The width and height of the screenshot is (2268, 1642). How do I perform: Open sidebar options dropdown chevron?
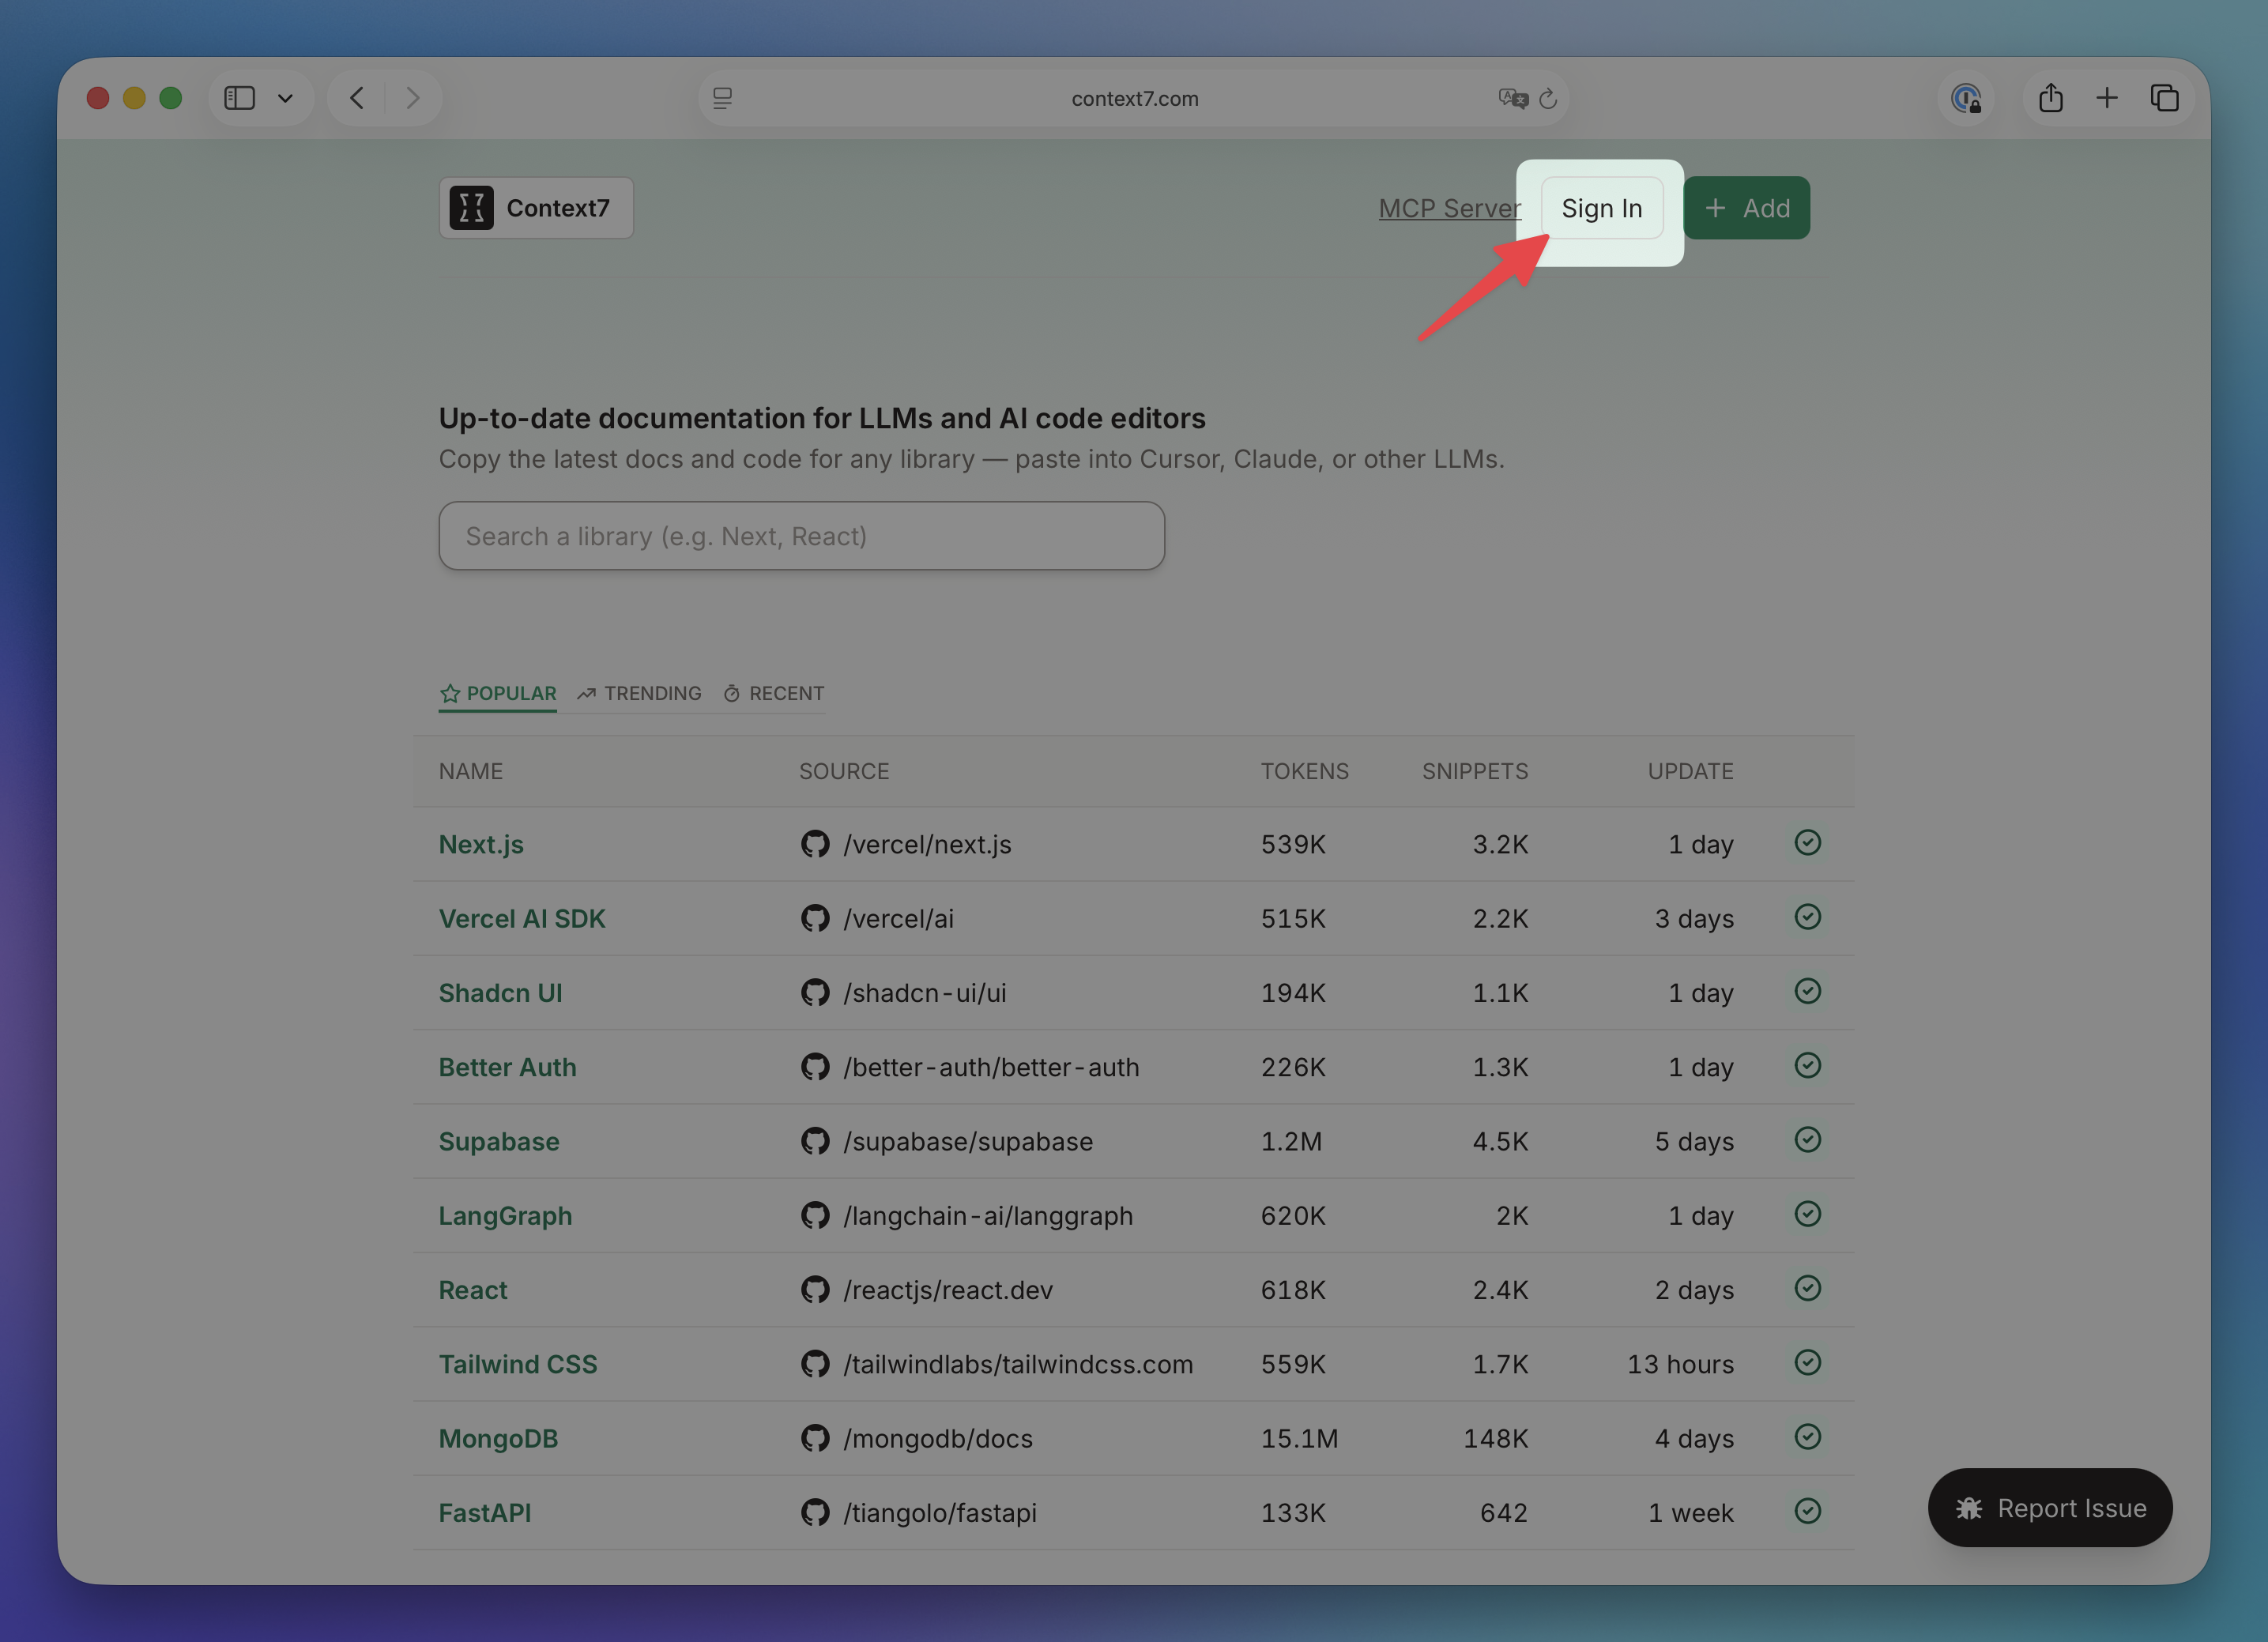[x=285, y=98]
